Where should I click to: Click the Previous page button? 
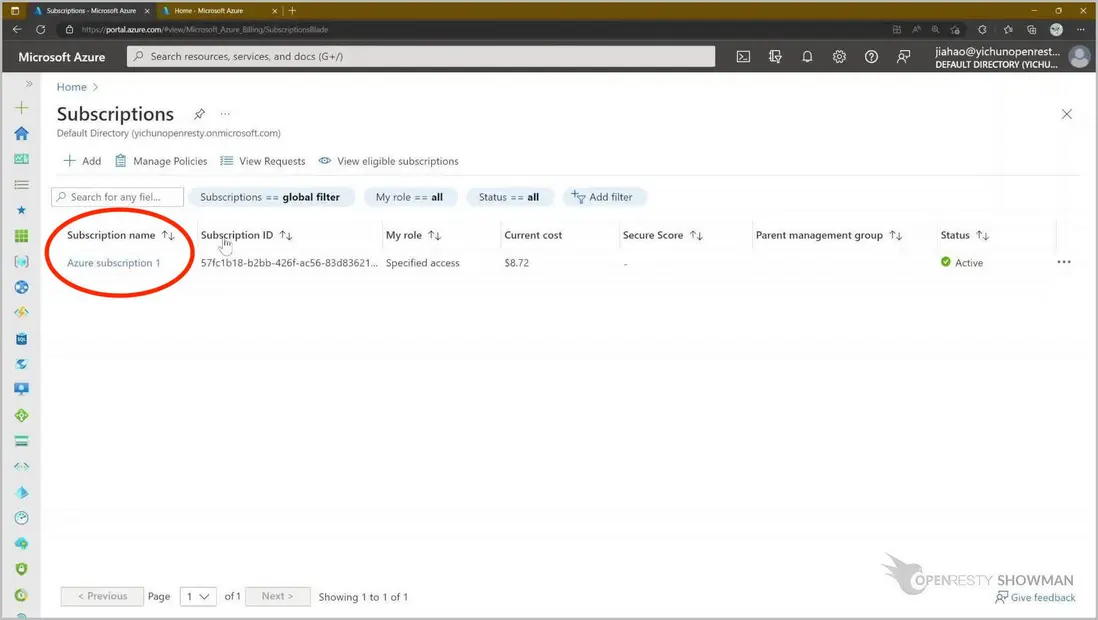(x=102, y=596)
